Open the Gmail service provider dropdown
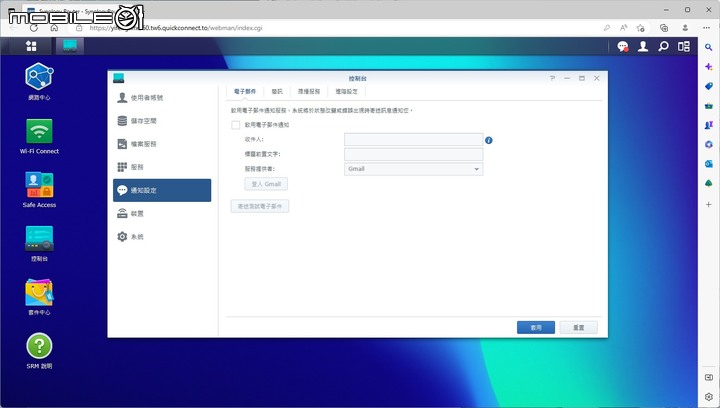Screen dimensions: 720x408 tap(413, 169)
